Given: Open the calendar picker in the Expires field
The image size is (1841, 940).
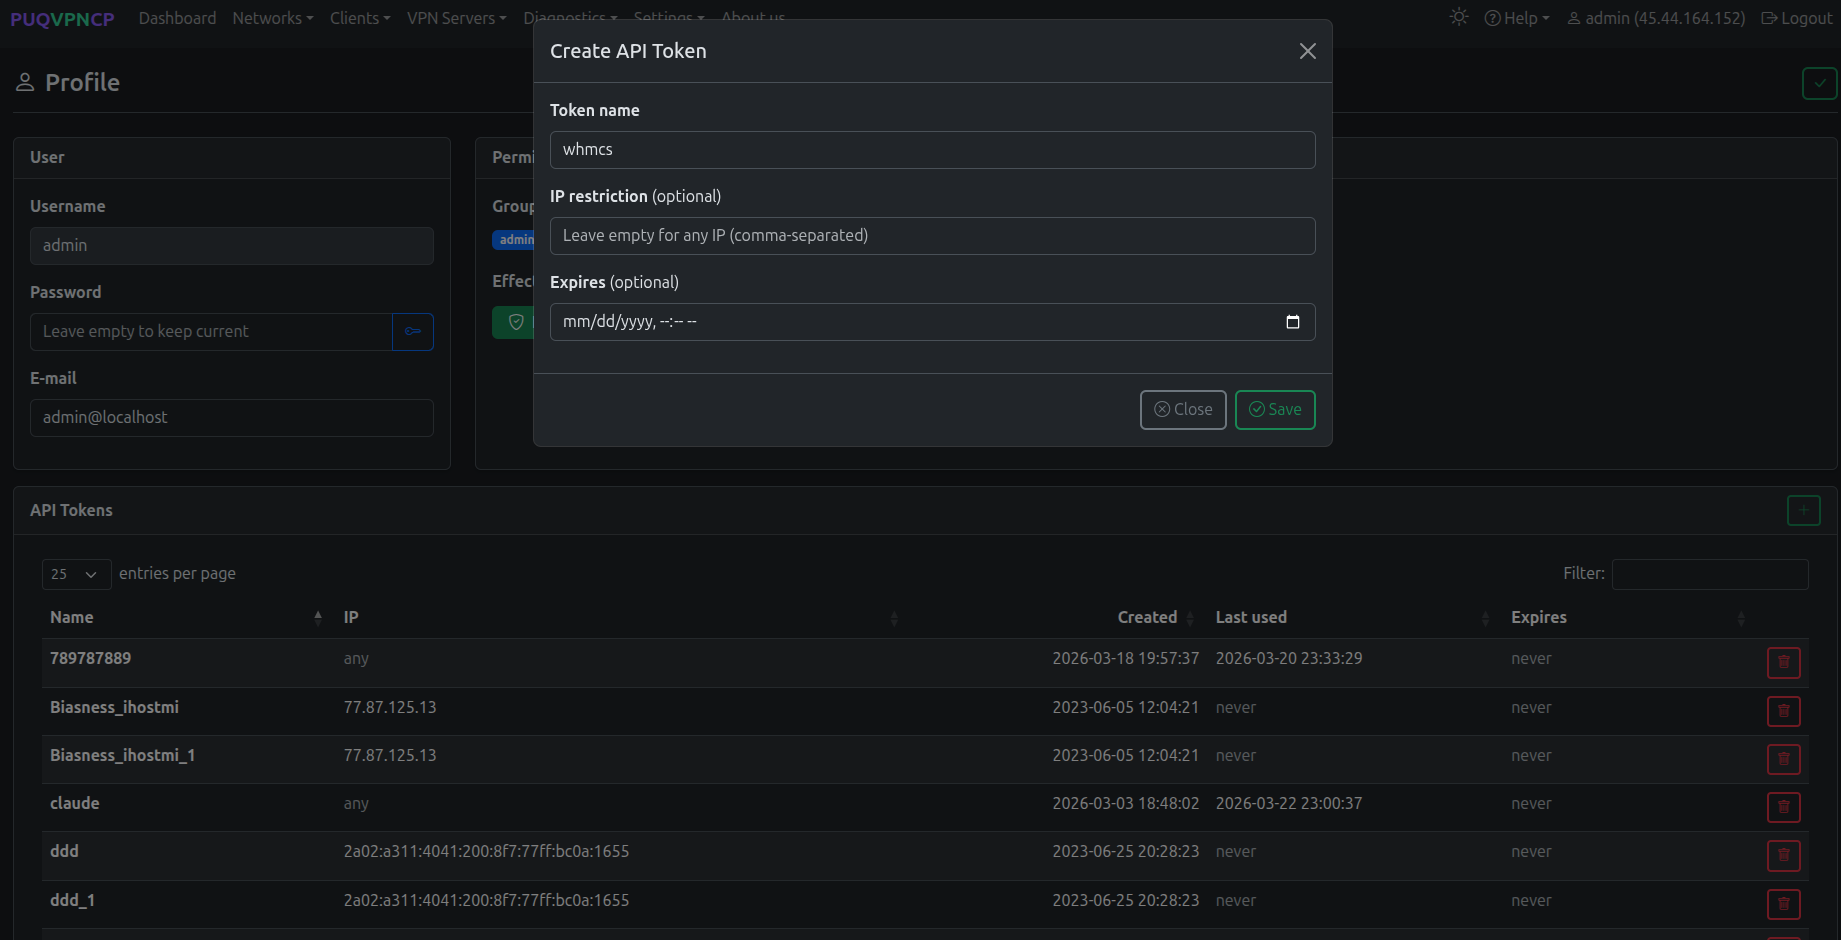Looking at the screenshot, I should point(1292,322).
